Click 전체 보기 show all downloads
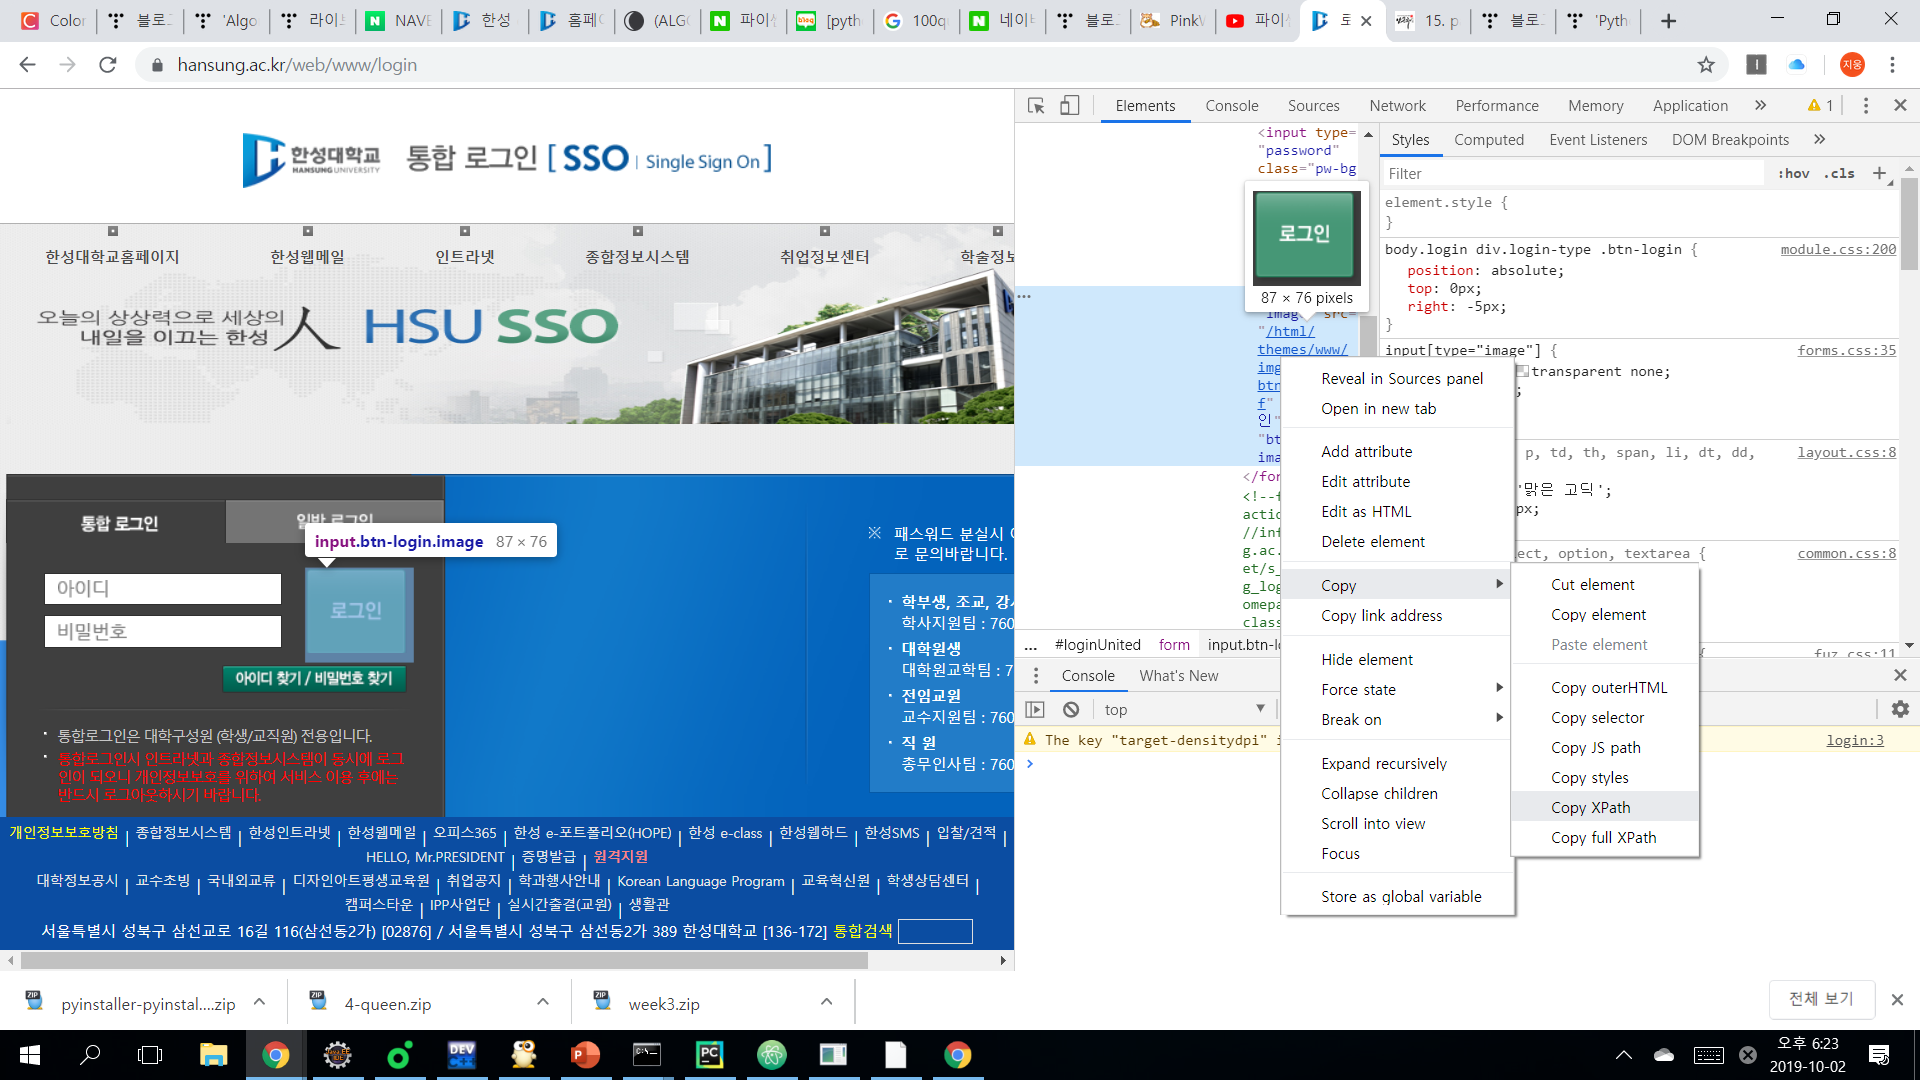 1821,999
